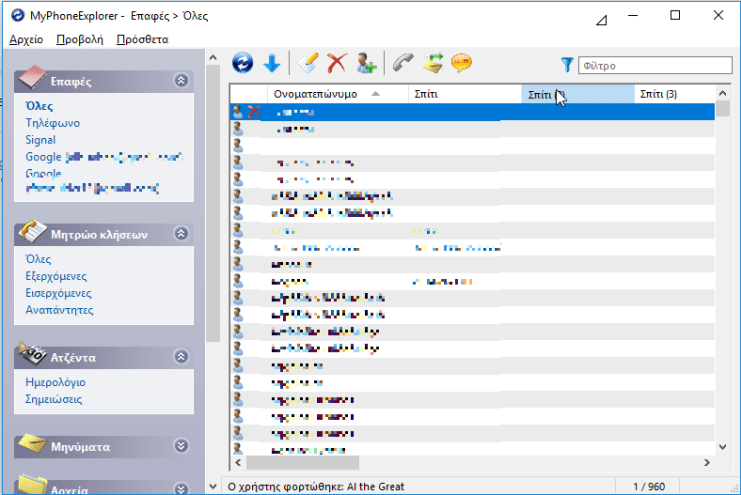Click the Μητρώο κλήσεων phone icon

coord(33,231)
